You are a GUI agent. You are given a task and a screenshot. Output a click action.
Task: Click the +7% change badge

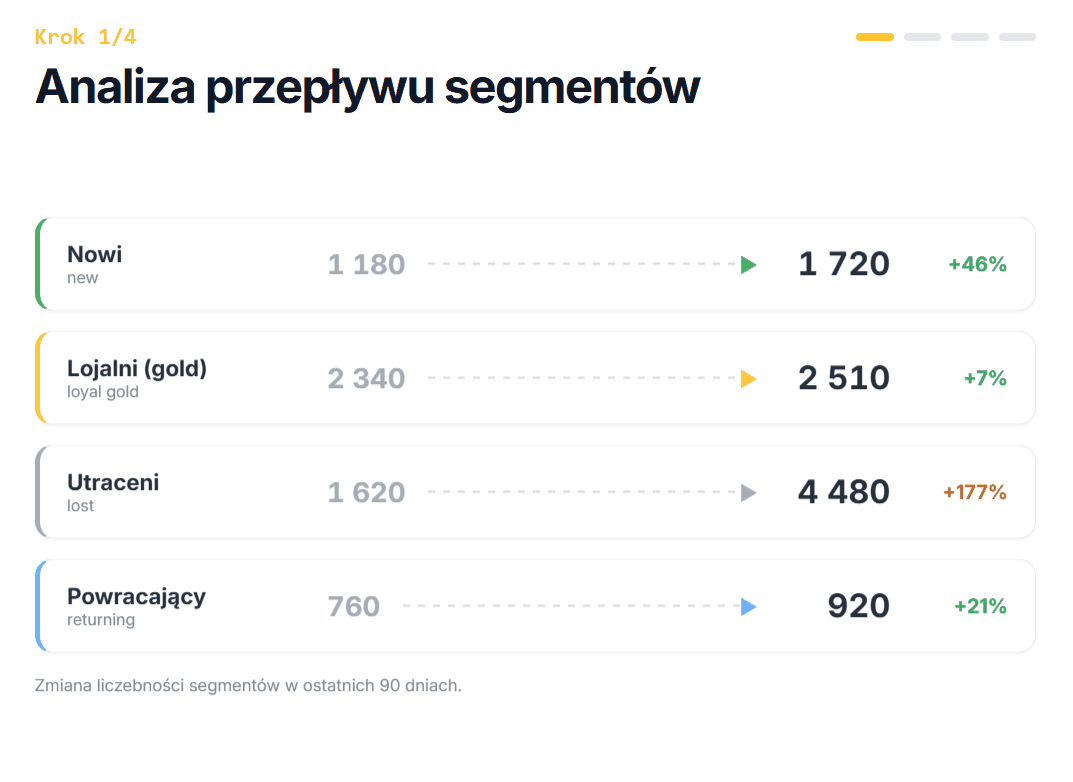point(985,378)
